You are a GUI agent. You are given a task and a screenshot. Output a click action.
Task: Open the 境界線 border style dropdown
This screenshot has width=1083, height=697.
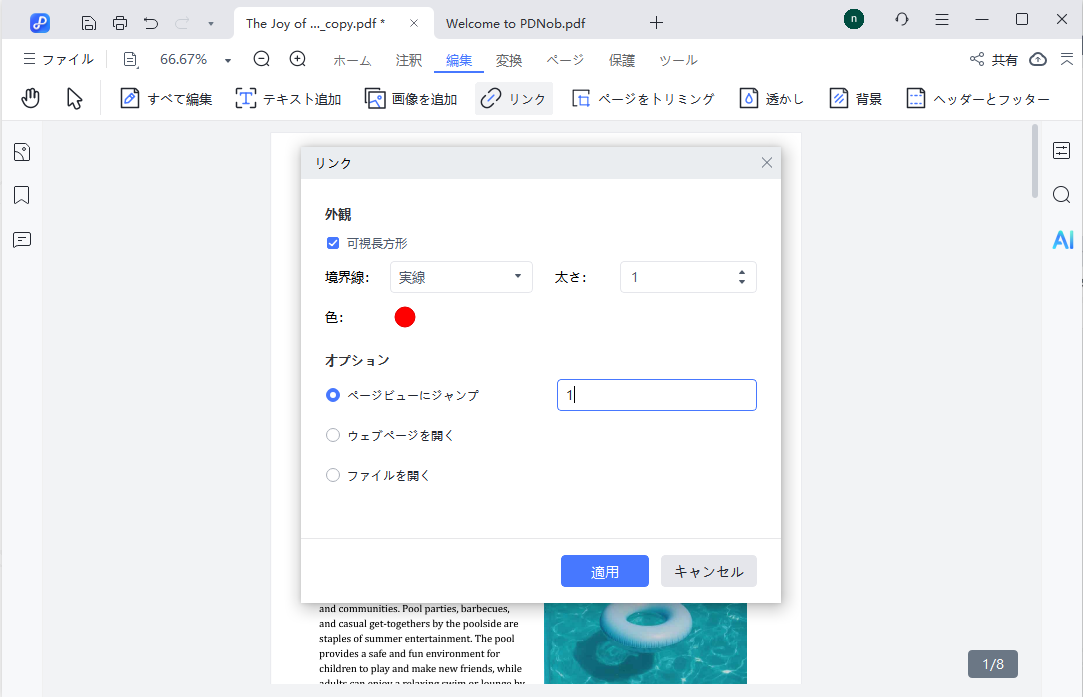461,277
